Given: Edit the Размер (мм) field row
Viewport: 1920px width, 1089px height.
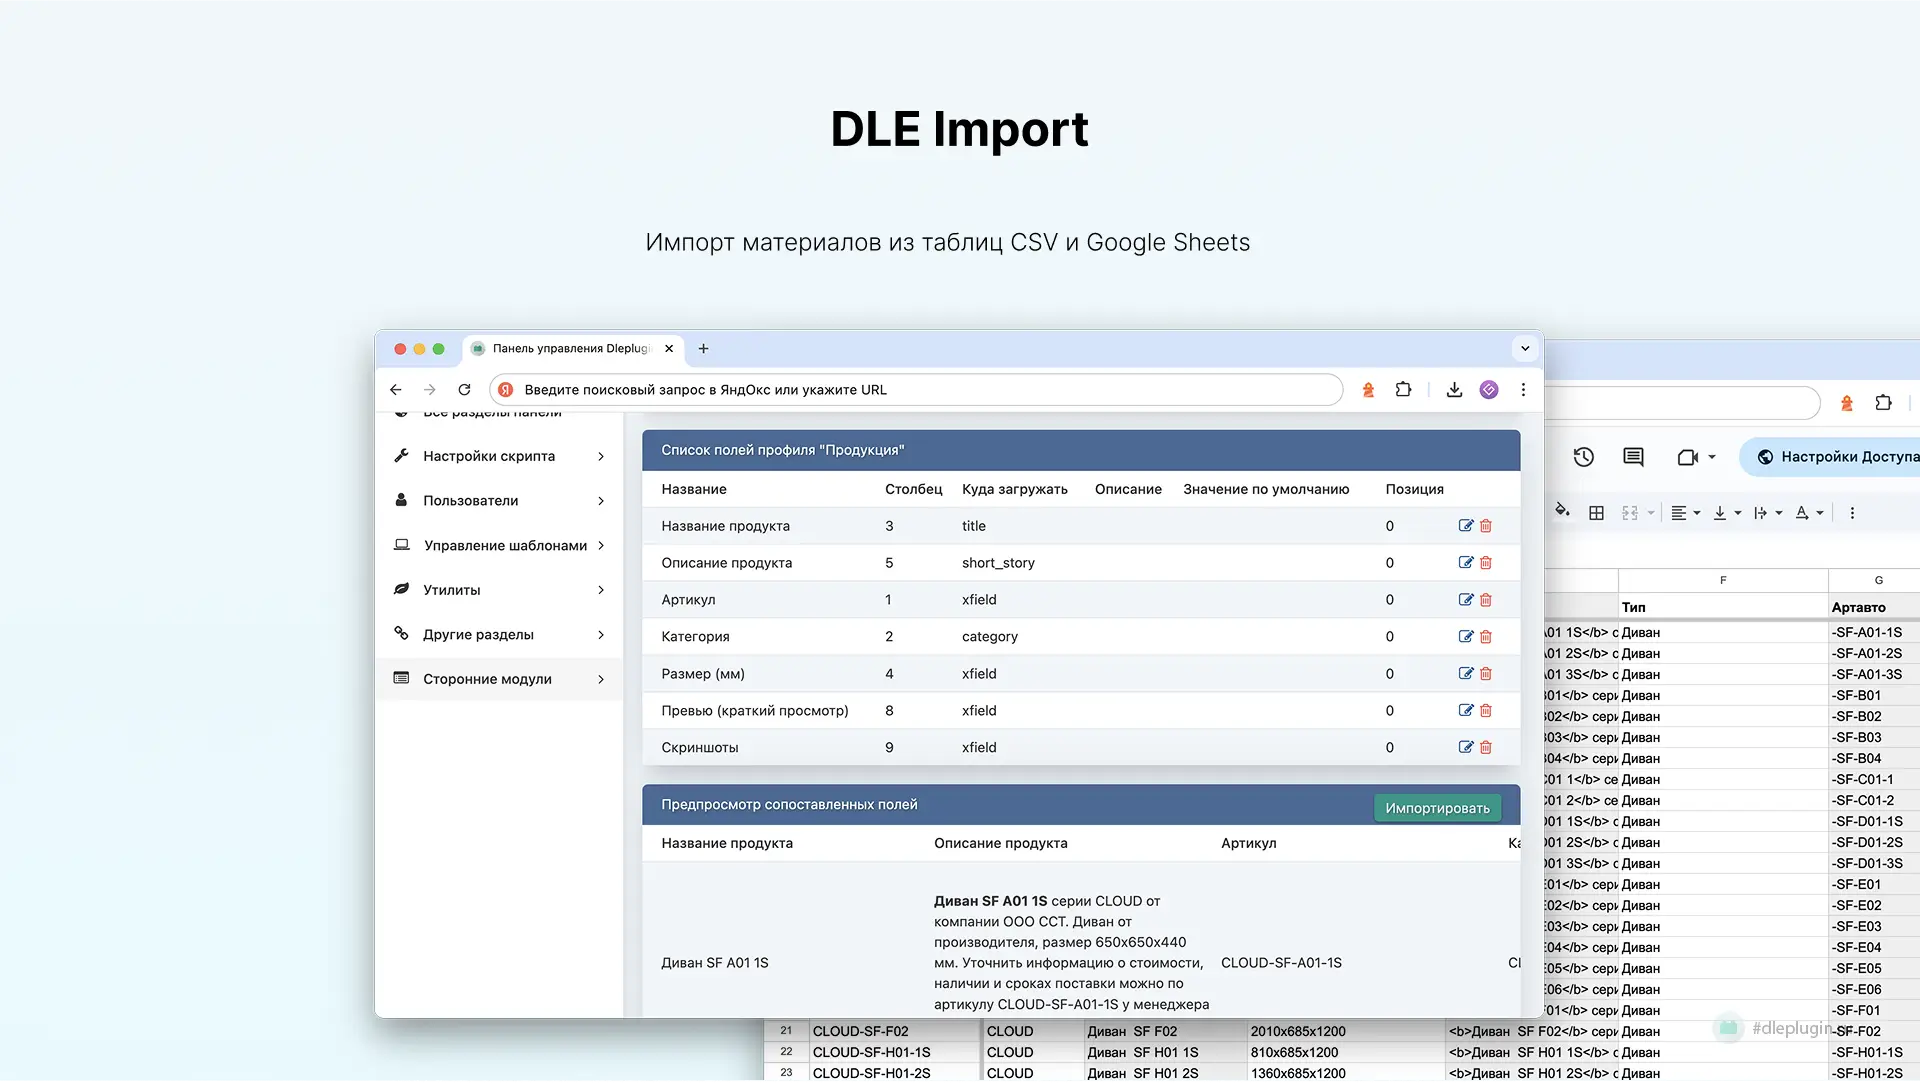Looking at the screenshot, I should [1466, 674].
